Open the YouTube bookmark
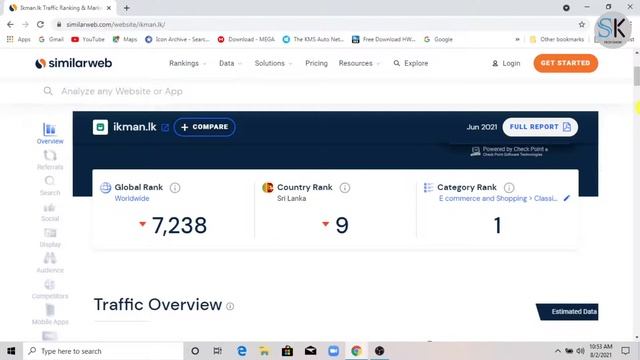Screen dimensions: 640x360 point(88,39)
